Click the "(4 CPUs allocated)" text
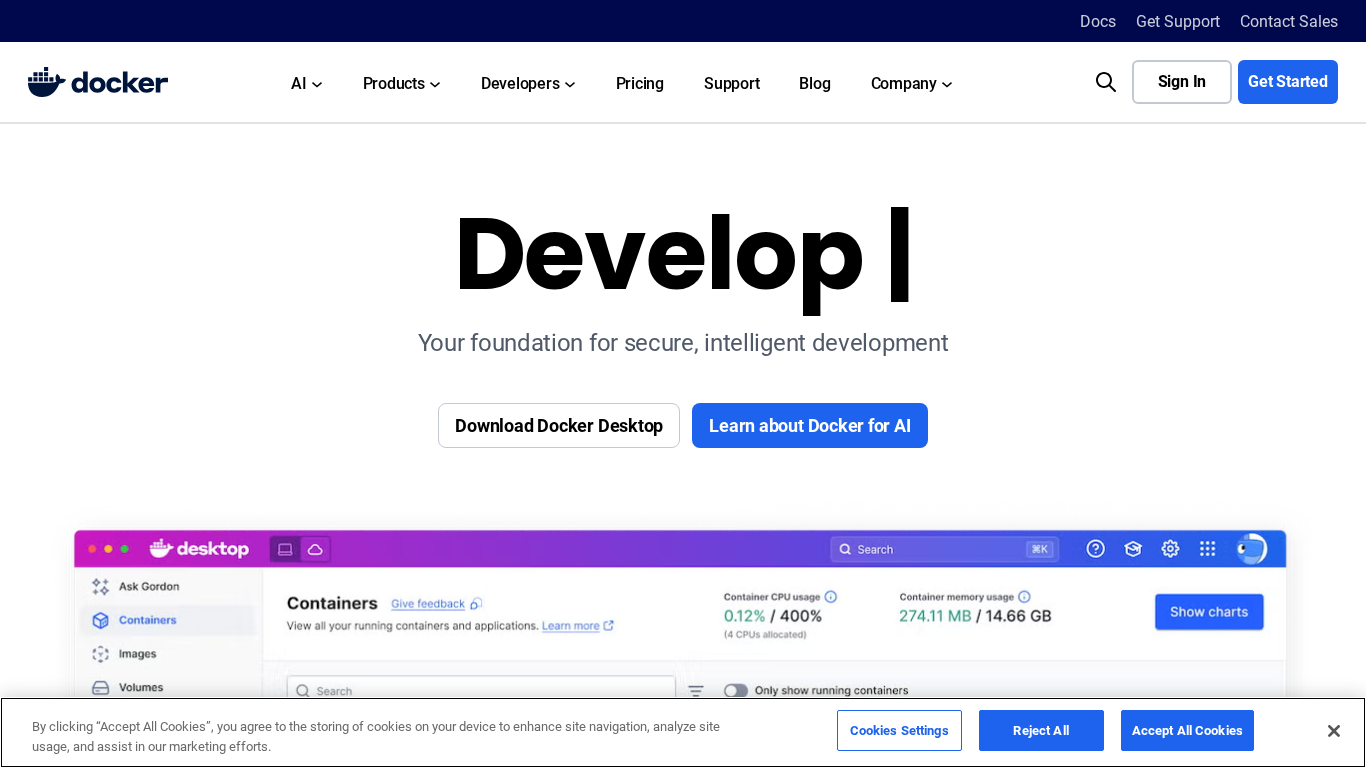Viewport: 1366px width, 768px height. [x=765, y=634]
